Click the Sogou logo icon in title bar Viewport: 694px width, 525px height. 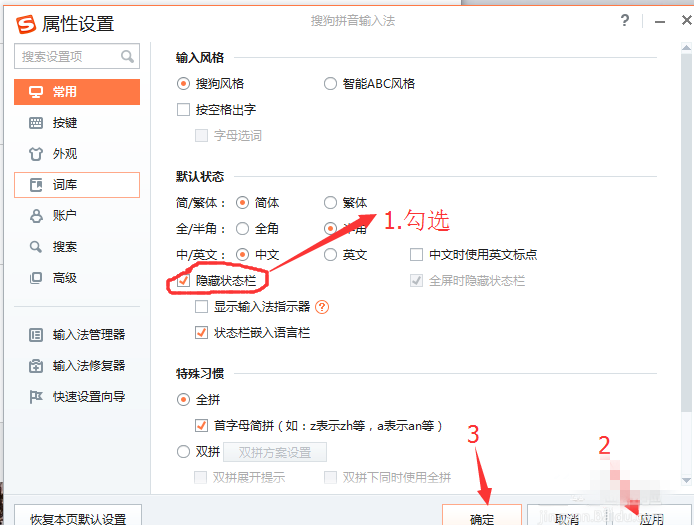(26, 24)
